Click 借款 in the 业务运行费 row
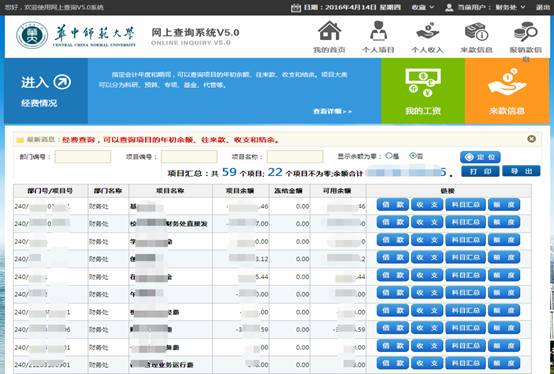This screenshot has width=554, height=374. tap(393, 363)
